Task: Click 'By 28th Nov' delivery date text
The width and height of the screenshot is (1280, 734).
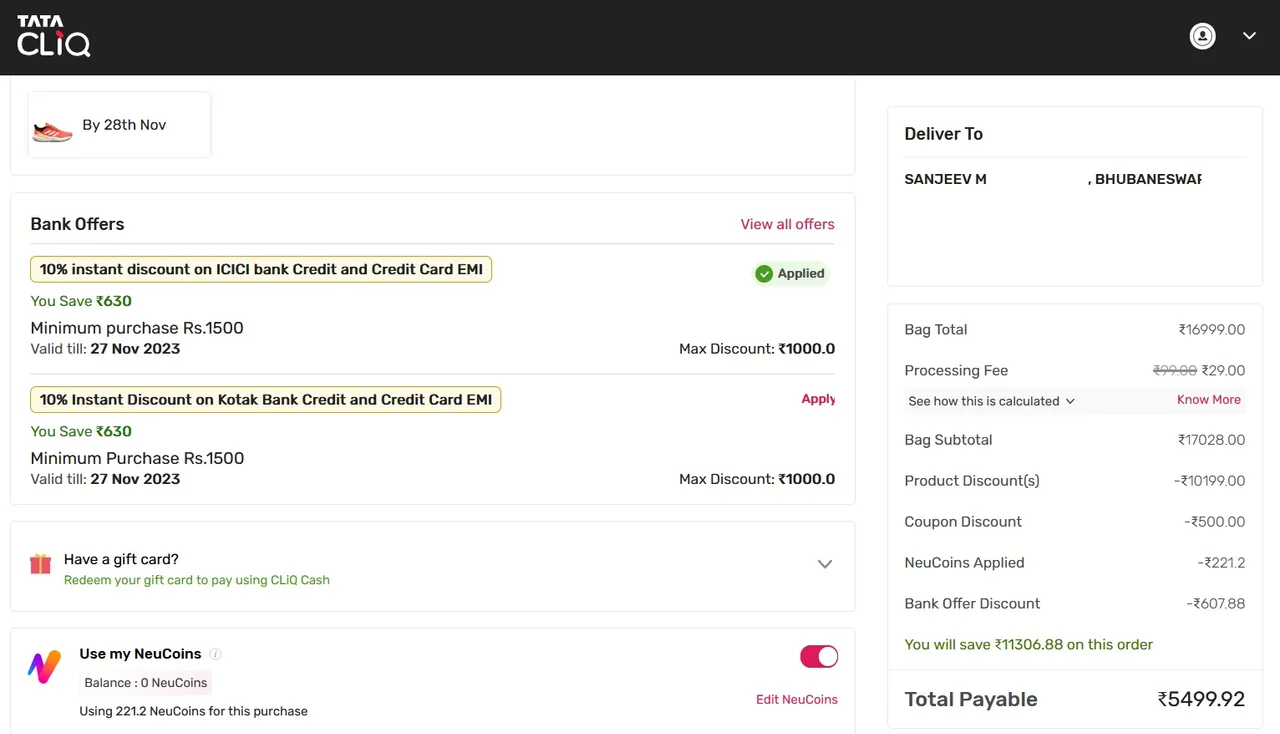Action: tap(124, 125)
